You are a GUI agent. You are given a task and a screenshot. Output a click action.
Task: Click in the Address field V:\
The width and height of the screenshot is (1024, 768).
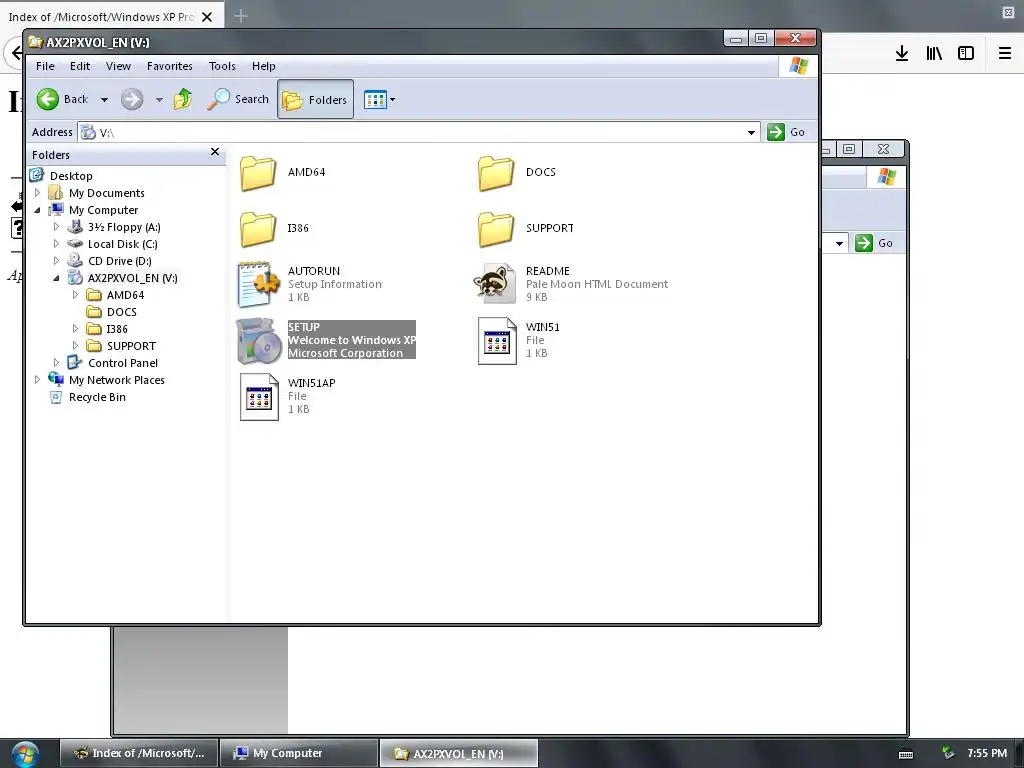(x=418, y=133)
